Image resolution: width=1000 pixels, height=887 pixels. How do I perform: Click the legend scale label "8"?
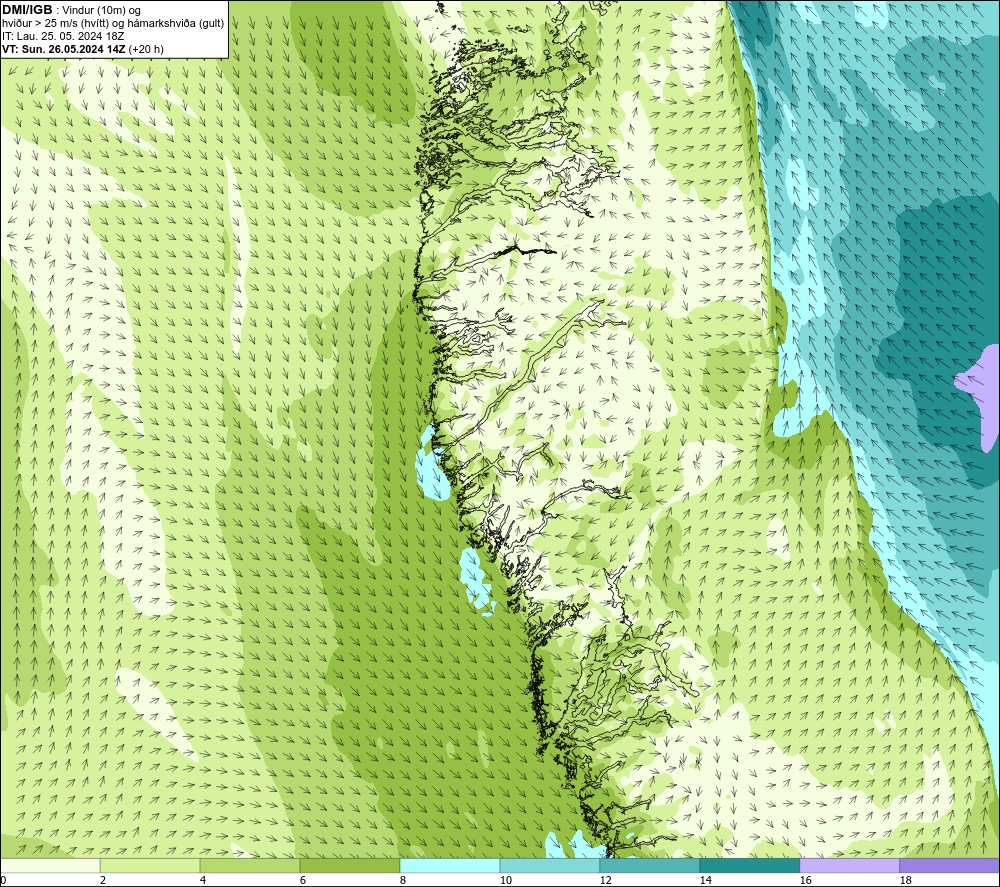tap(403, 881)
